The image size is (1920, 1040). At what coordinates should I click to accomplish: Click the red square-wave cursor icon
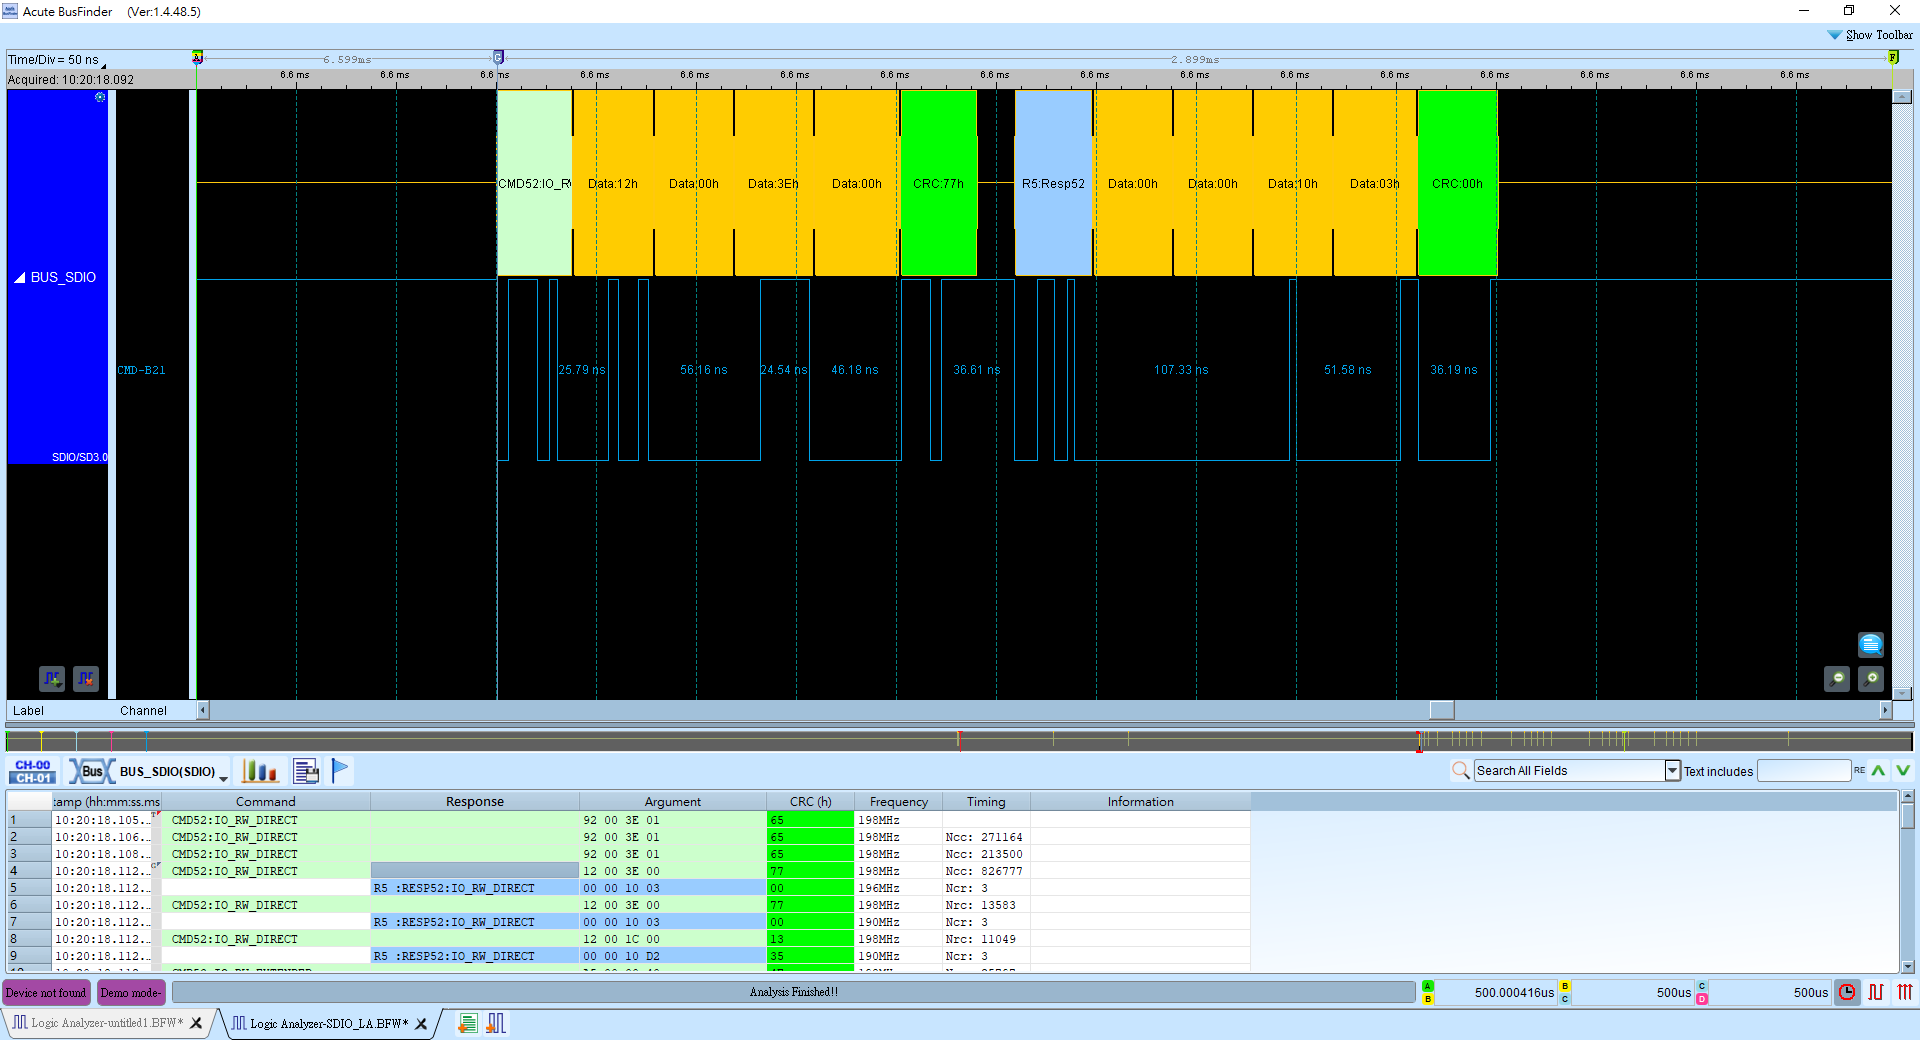(x=1876, y=992)
